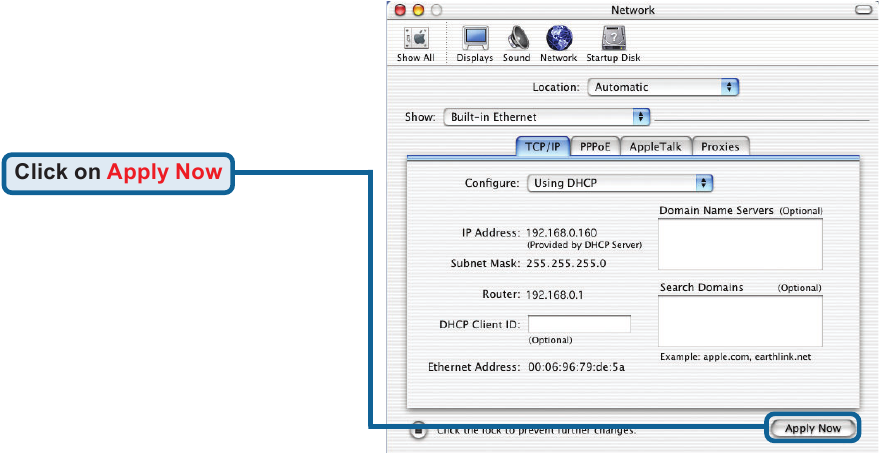The width and height of the screenshot is (881, 453).
Task: Open the Location dropdown set to Automatic
Action: 663,87
